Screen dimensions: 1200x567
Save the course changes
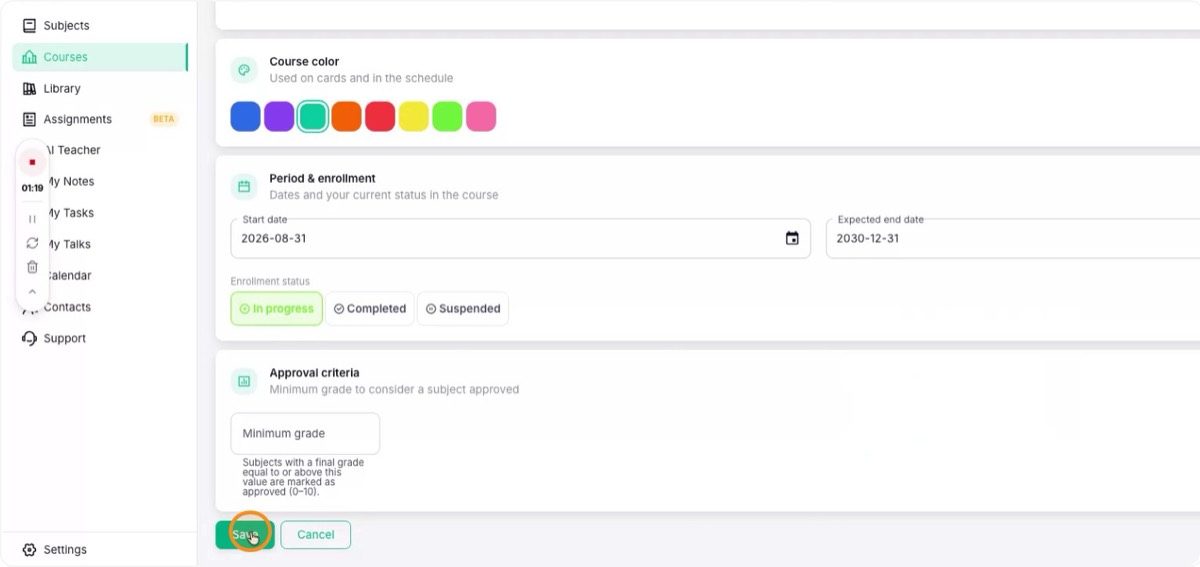245,535
